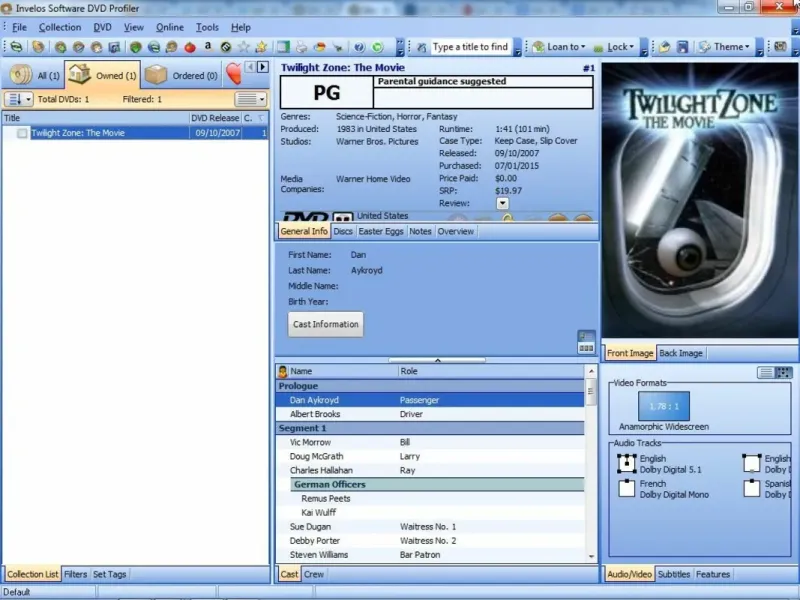Open the Loan to dropdown
800x600 pixels.
point(559,47)
